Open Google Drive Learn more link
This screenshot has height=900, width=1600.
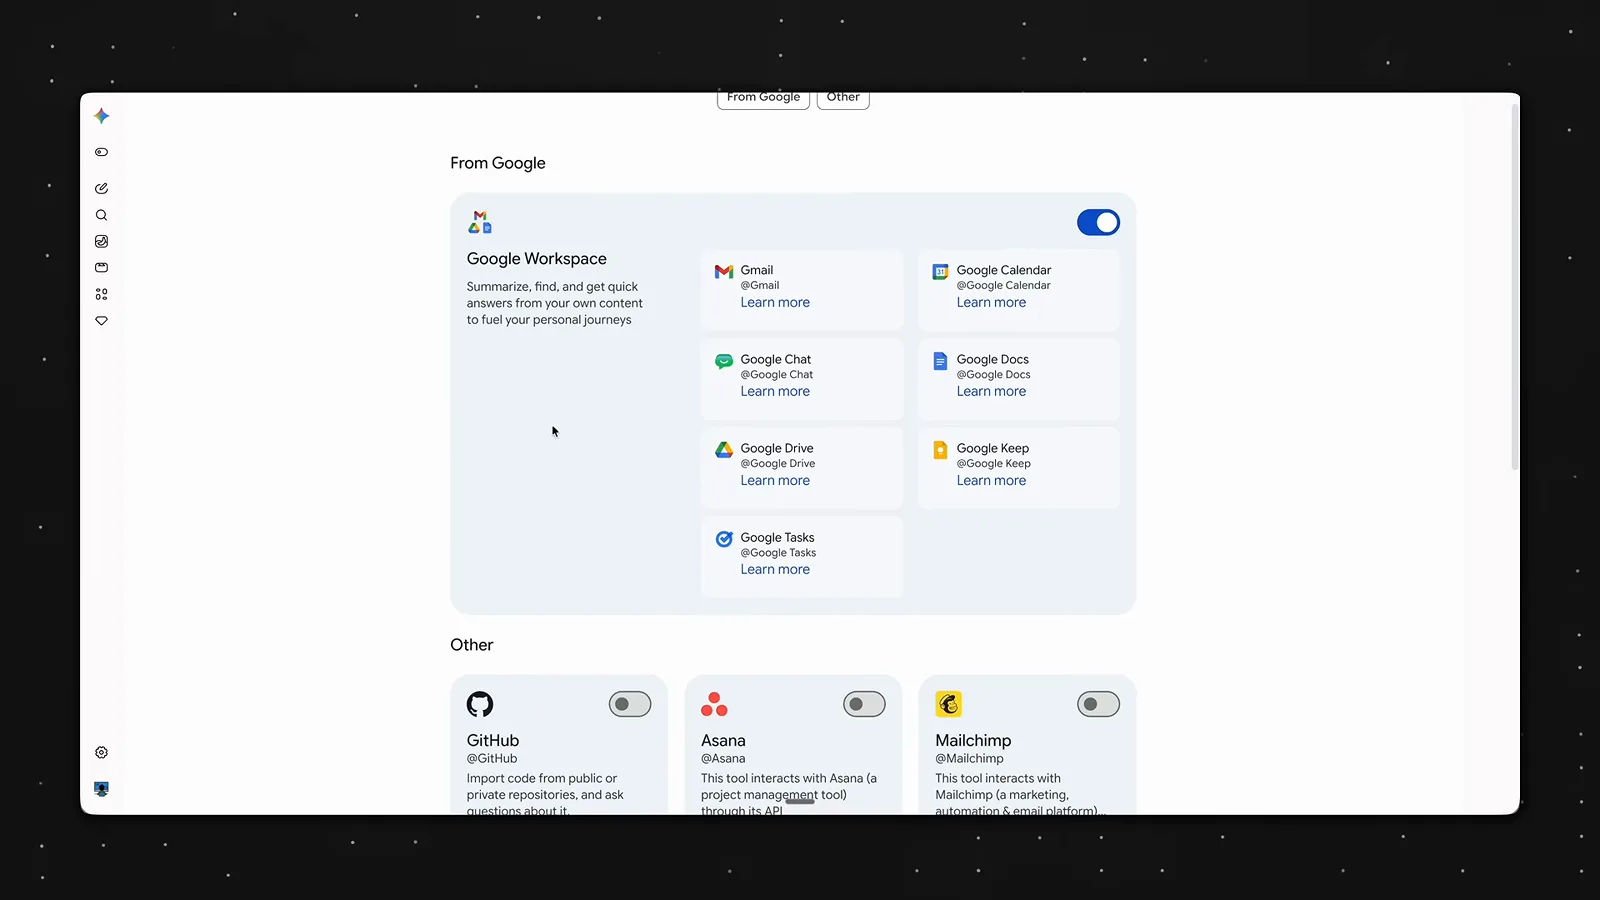click(775, 480)
